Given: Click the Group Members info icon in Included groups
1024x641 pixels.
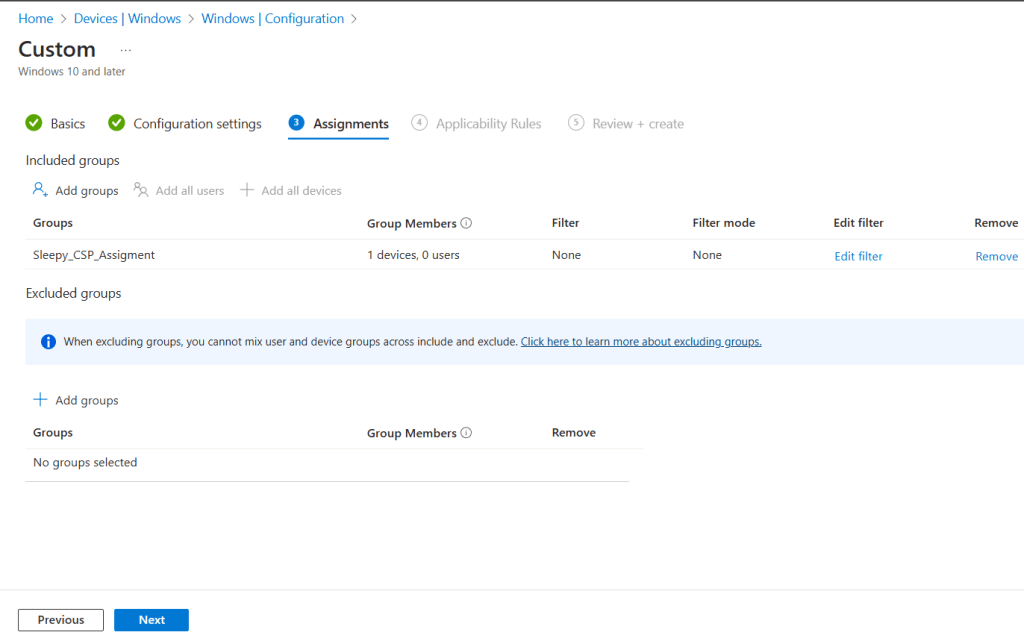Looking at the screenshot, I should (466, 223).
